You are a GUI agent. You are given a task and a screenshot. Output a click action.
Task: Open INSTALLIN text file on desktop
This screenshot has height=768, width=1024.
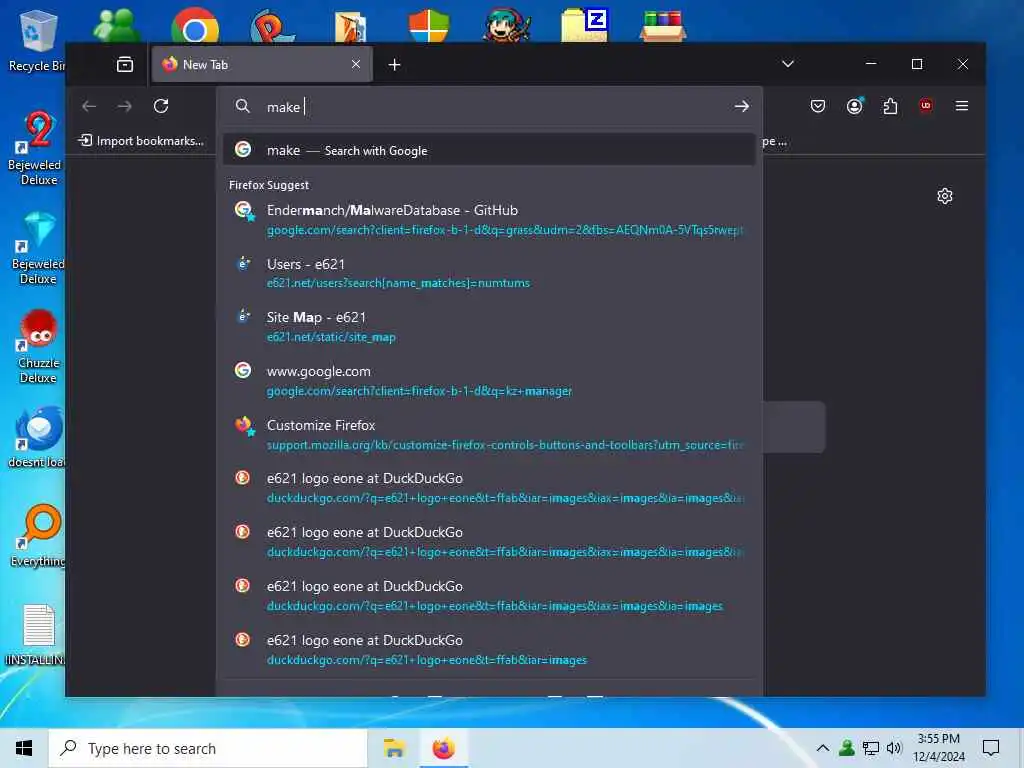tap(37, 635)
